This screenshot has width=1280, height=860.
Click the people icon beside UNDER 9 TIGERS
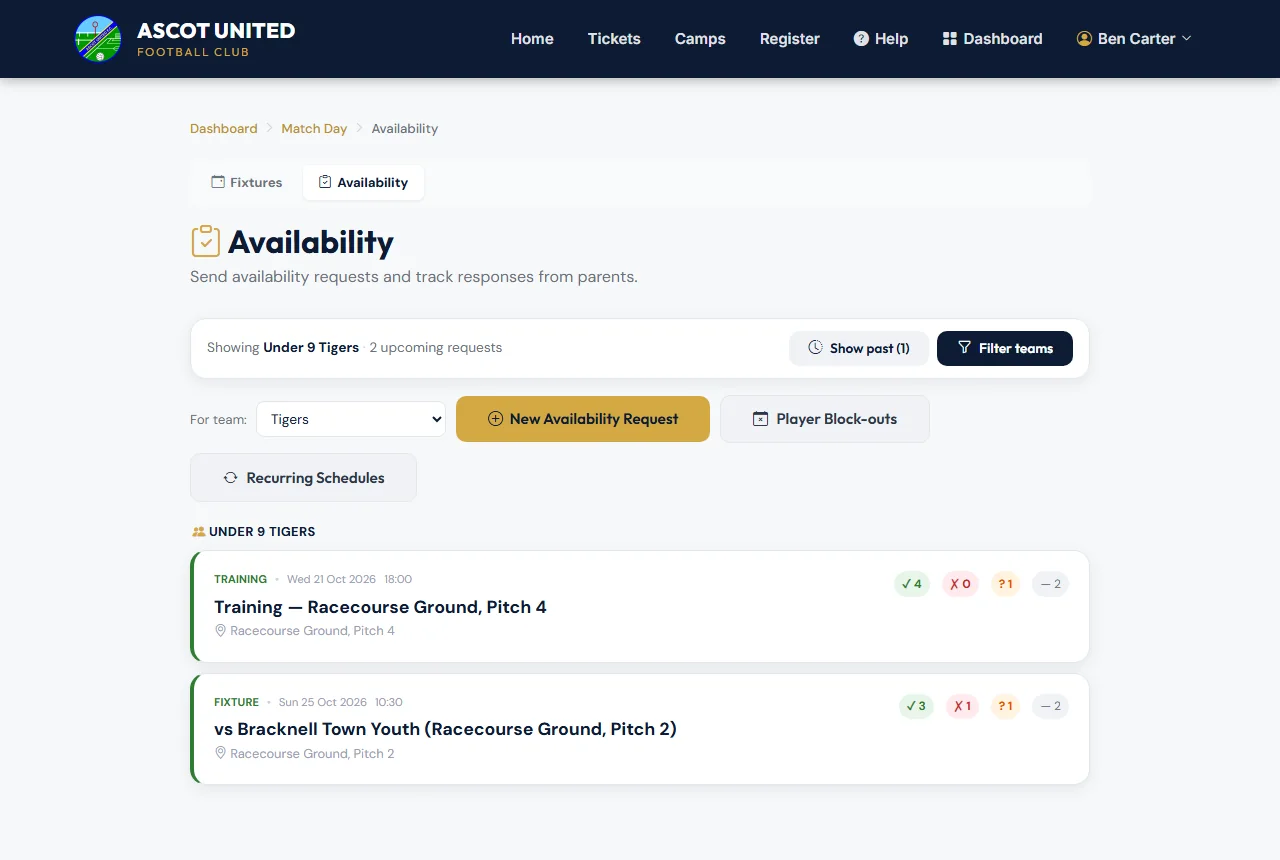tap(198, 532)
